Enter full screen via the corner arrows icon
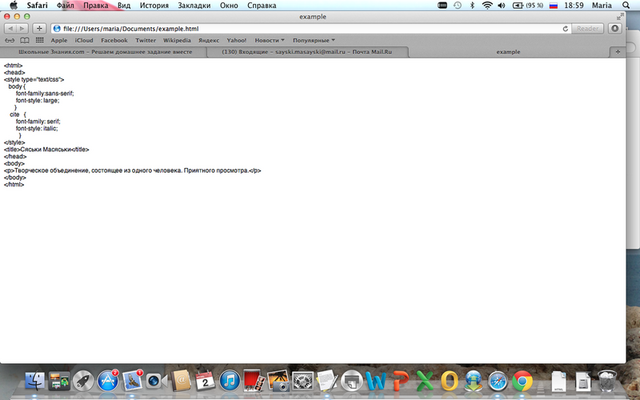This screenshot has height=400, width=640. coord(620,16)
